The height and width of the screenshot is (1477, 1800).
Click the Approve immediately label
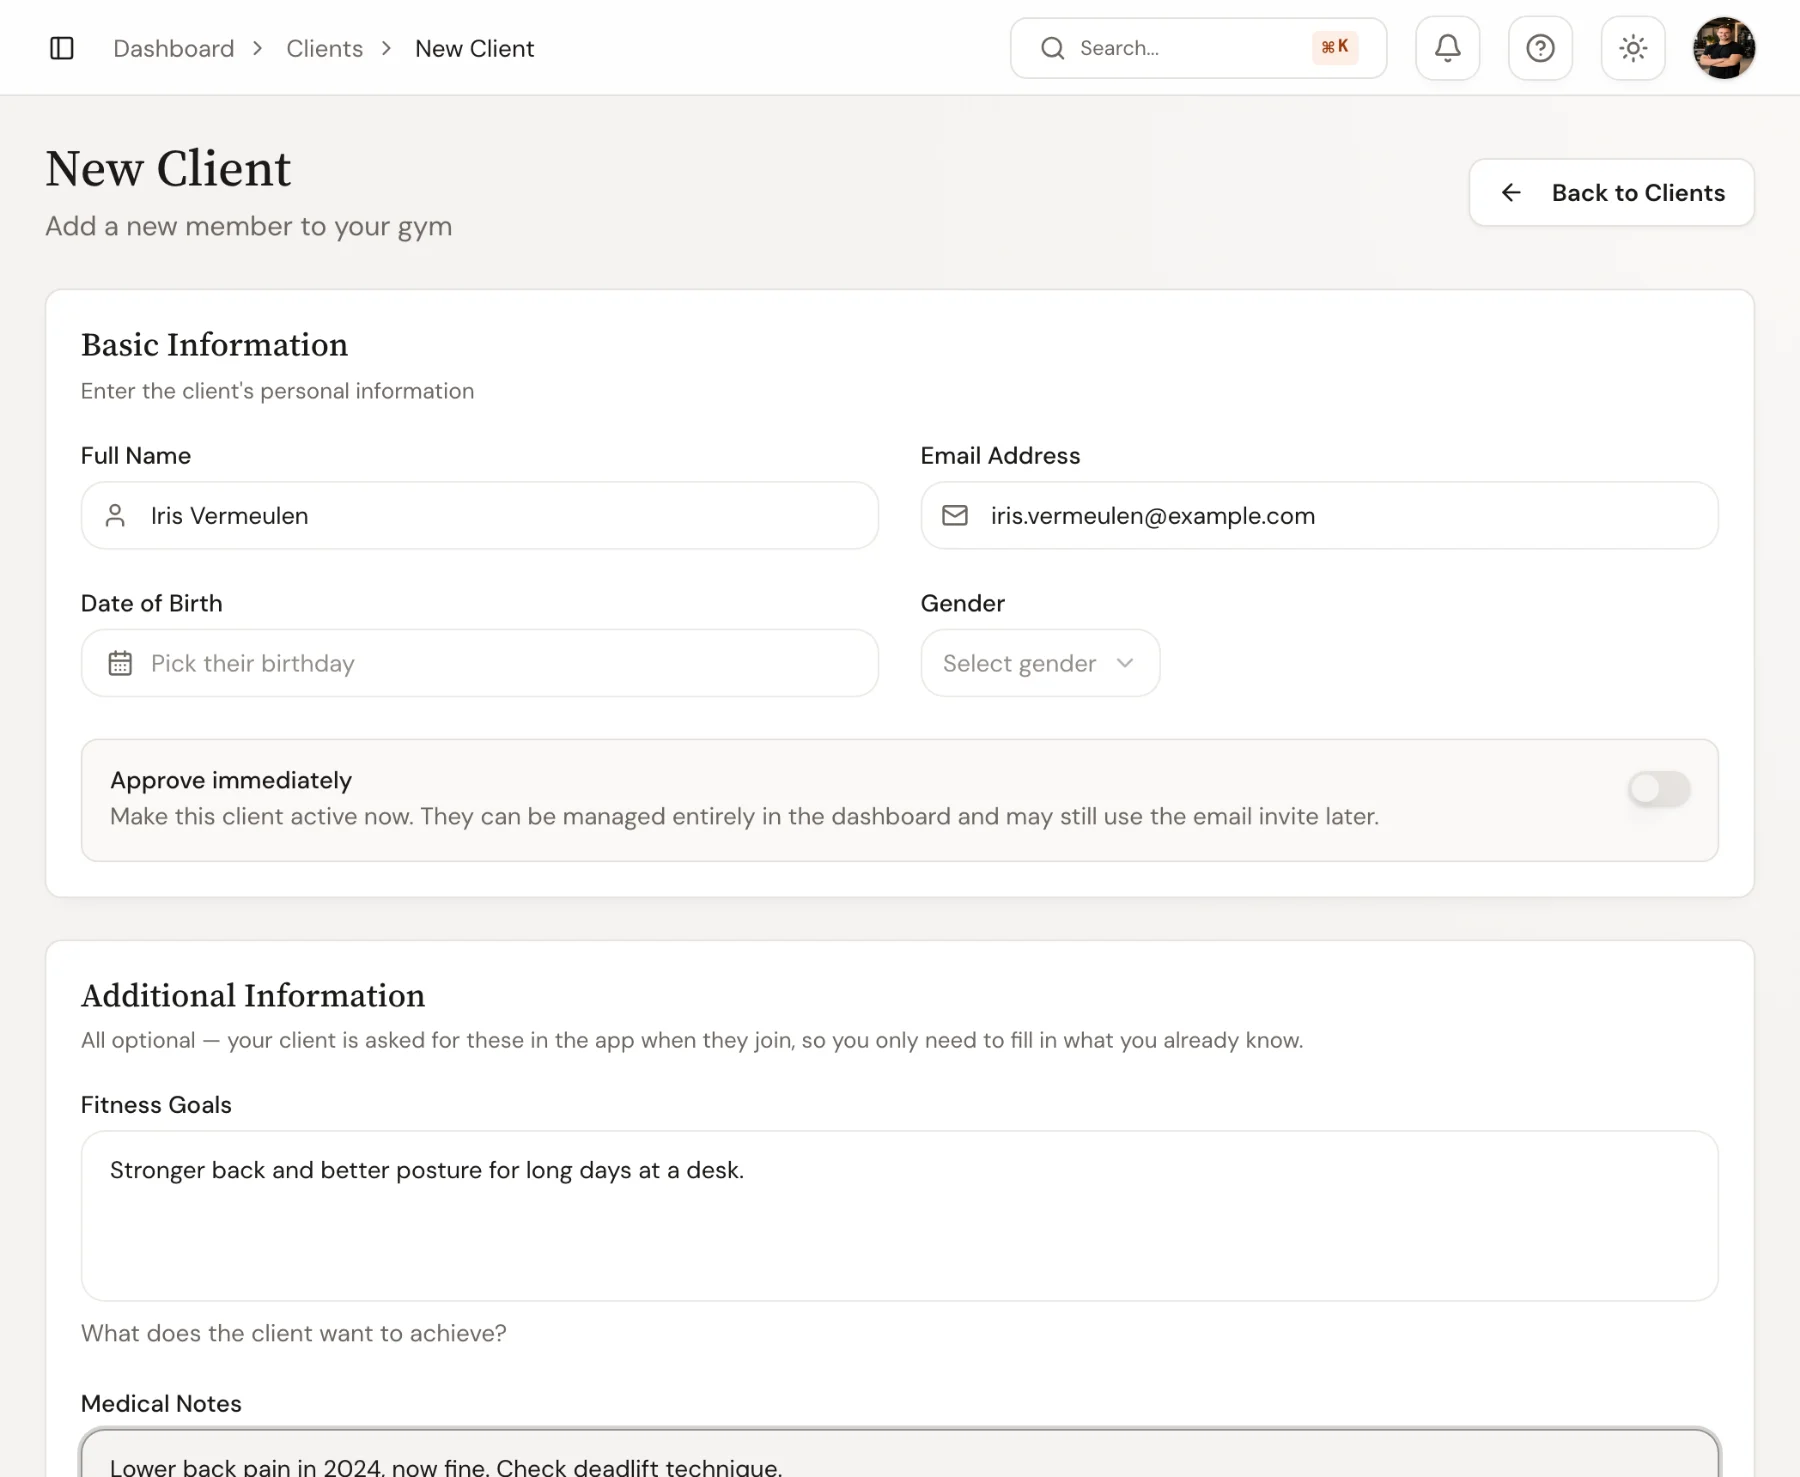231,780
